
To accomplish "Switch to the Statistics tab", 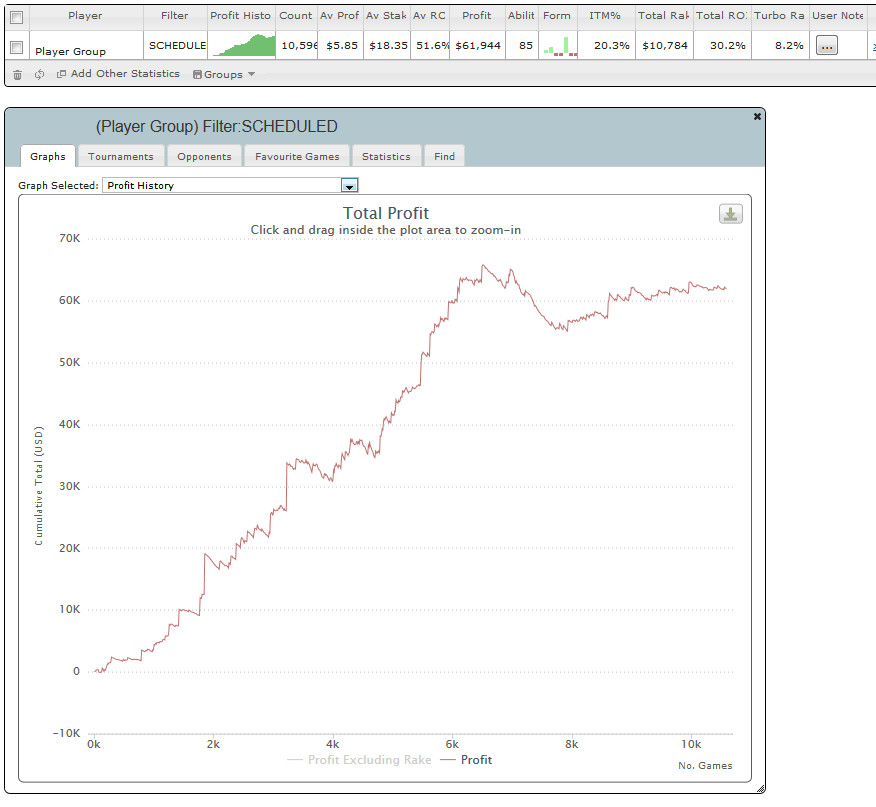I will 386,156.
